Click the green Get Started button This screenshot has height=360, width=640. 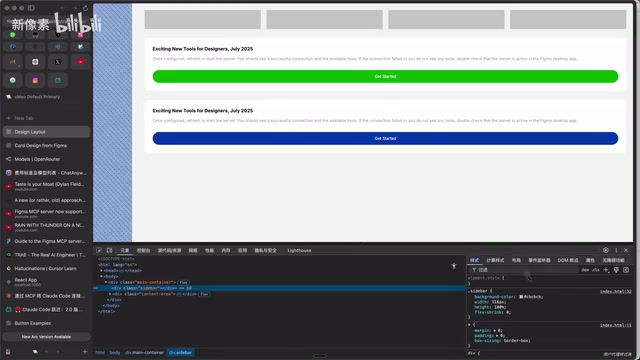pyautogui.click(x=385, y=76)
